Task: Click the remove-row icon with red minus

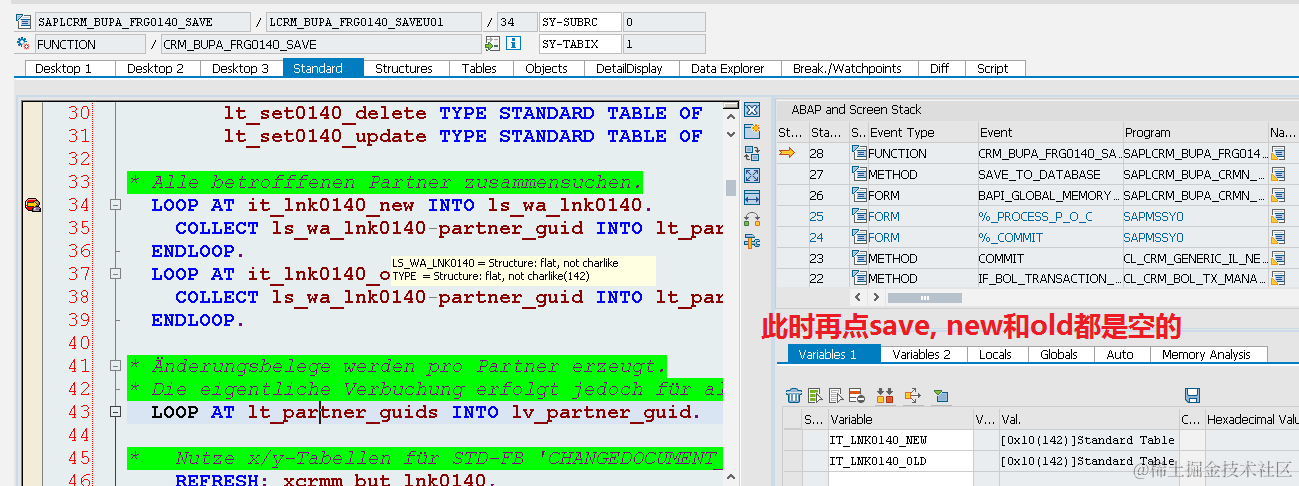Action: point(857,396)
